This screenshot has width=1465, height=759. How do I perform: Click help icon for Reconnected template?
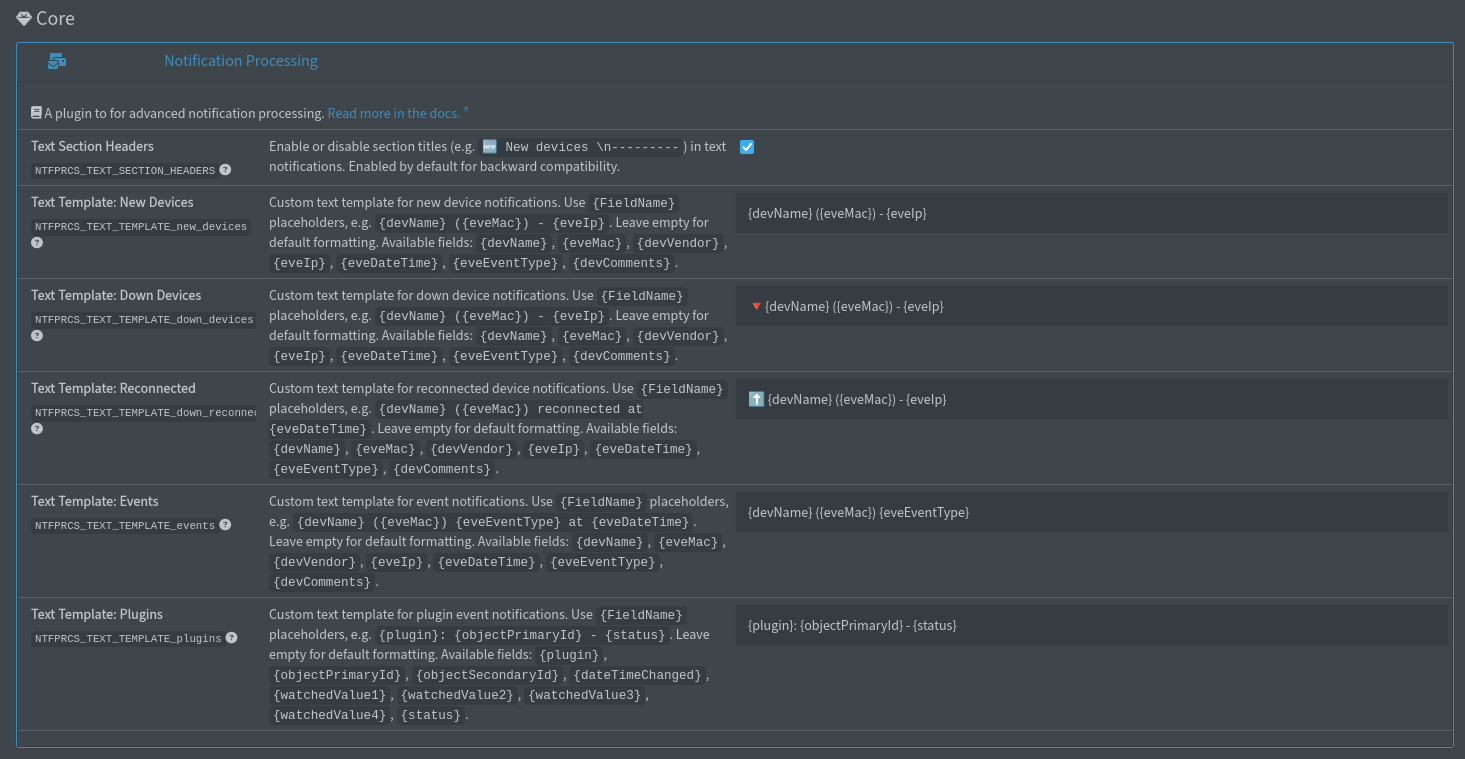click(x=37, y=428)
